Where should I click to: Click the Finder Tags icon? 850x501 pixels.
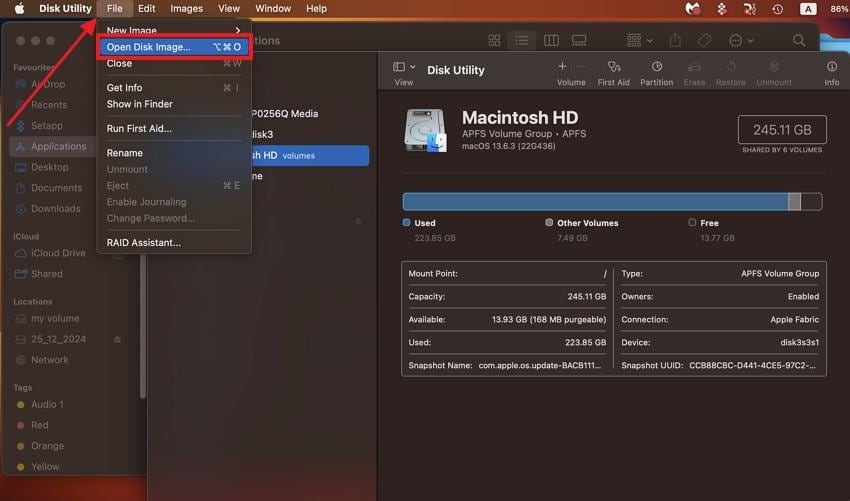click(704, 40)
